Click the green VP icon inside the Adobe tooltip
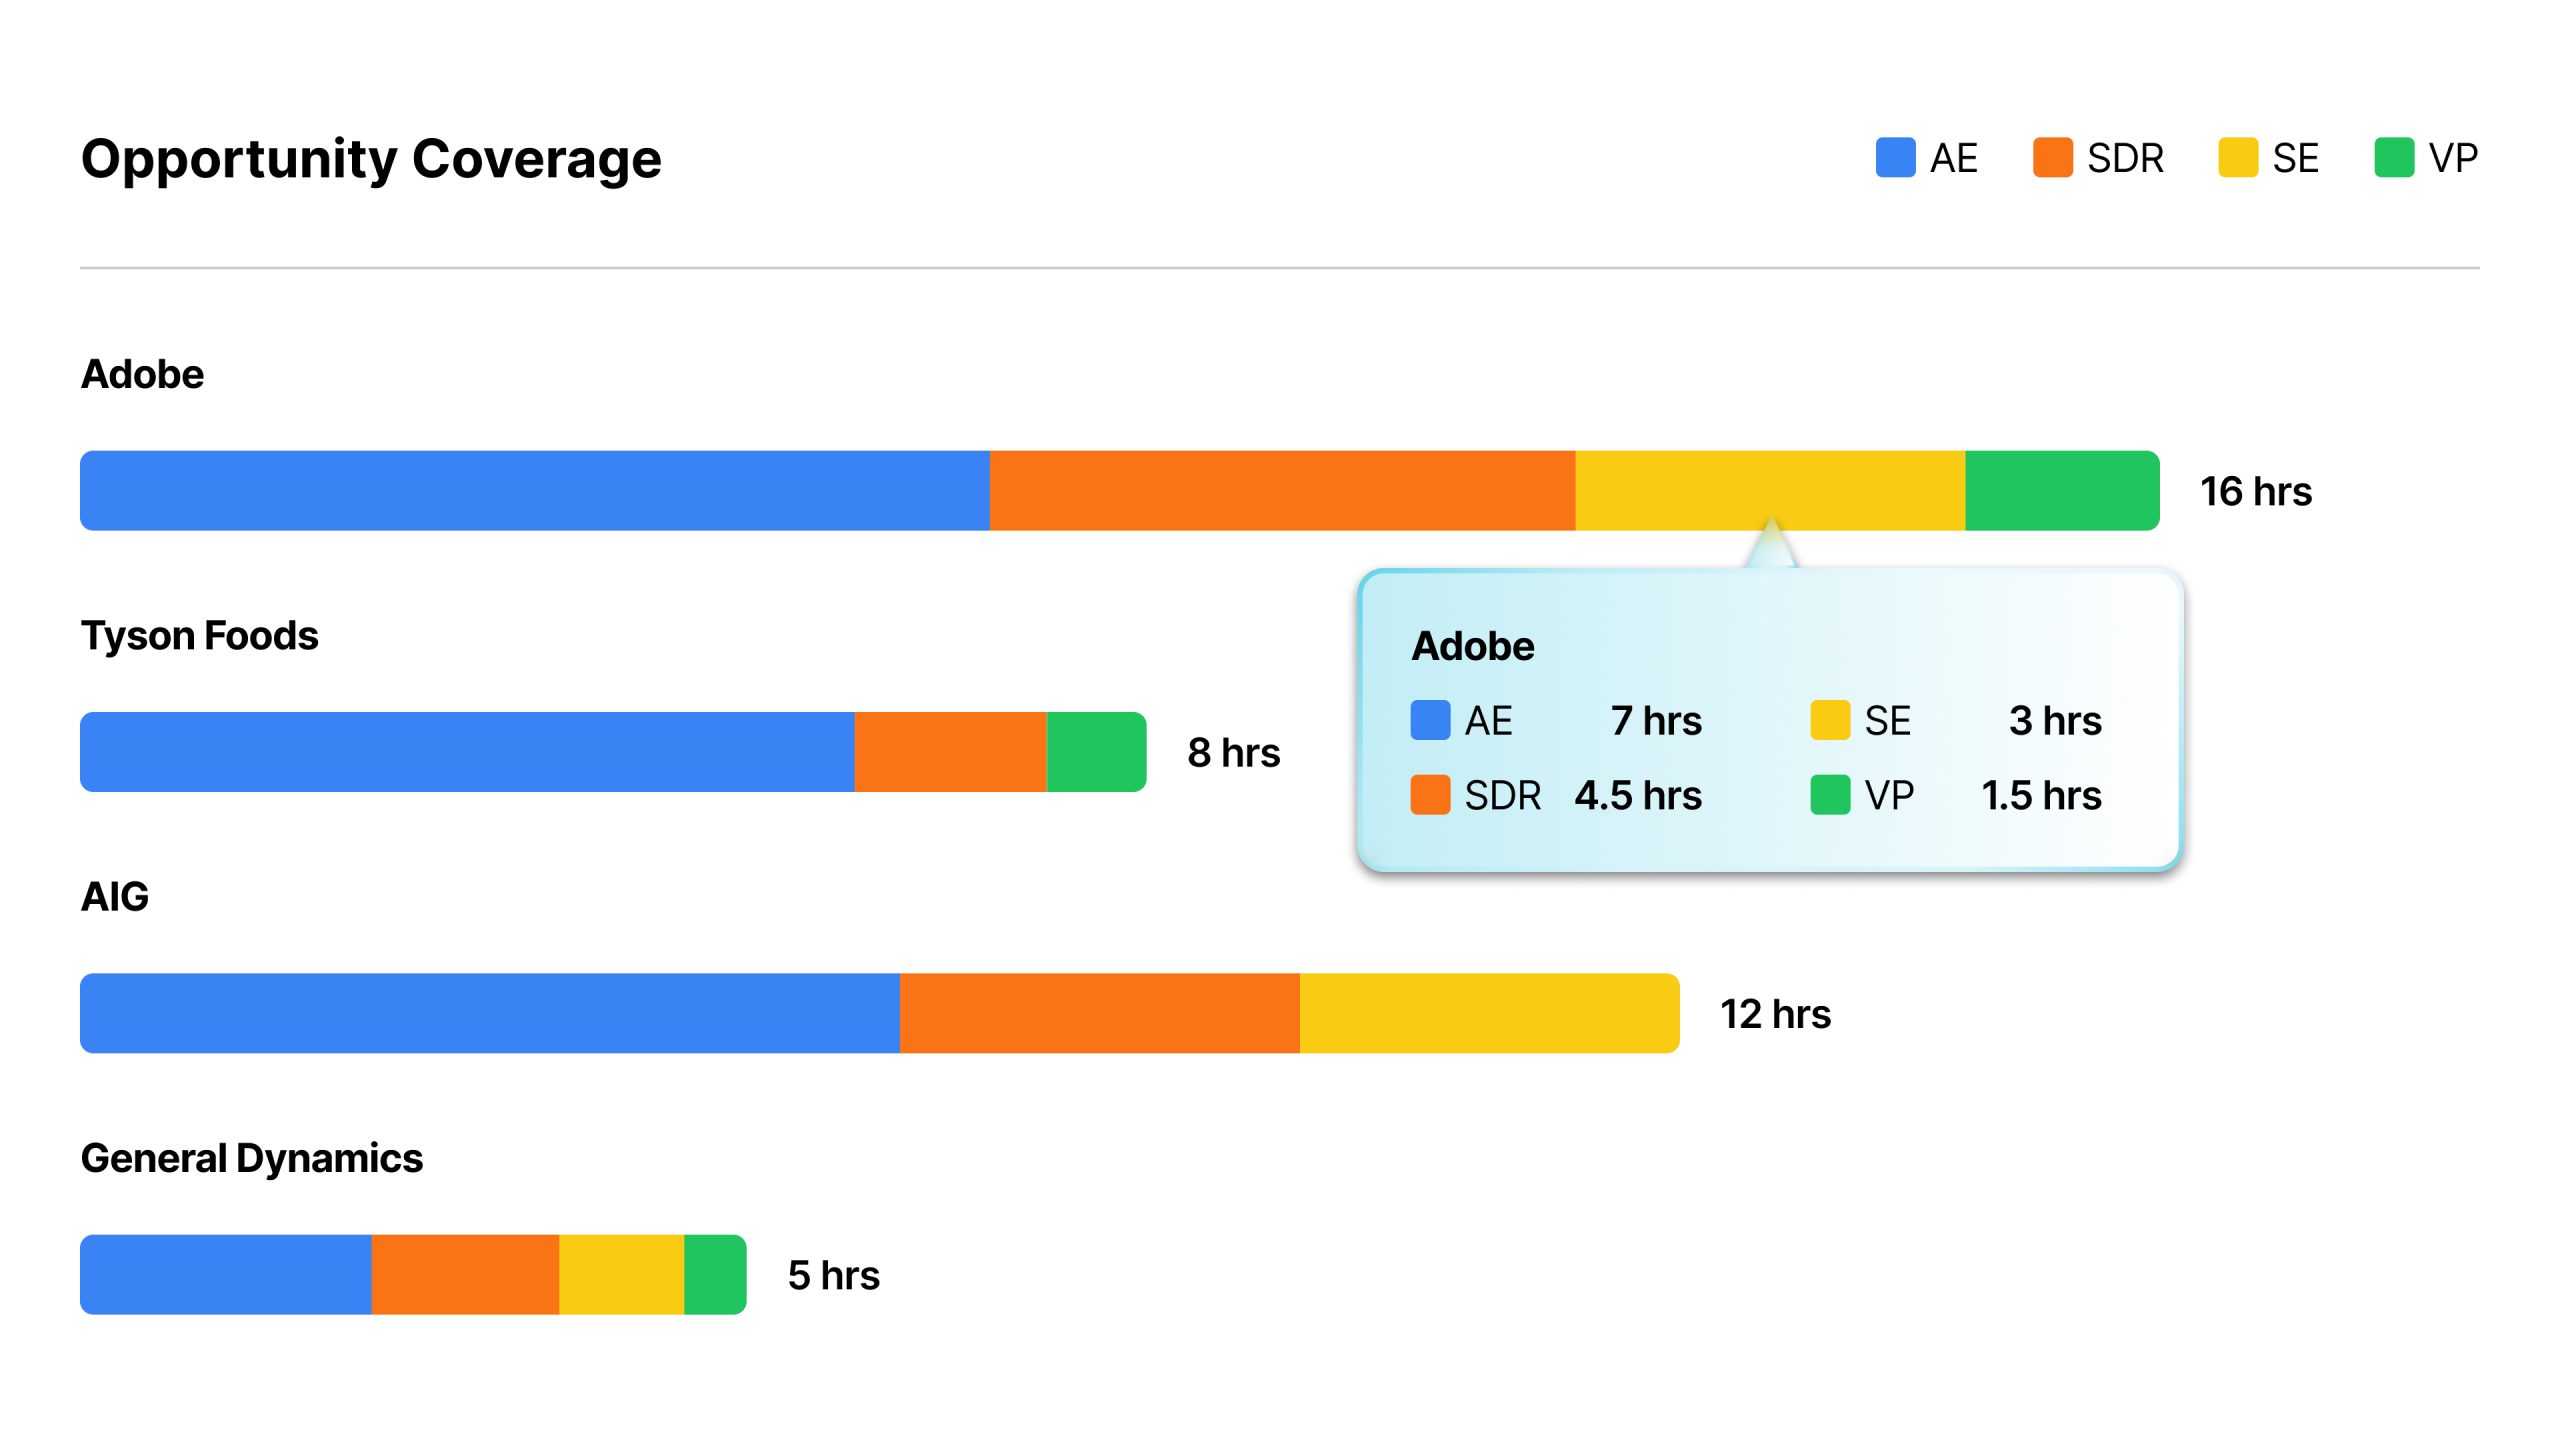The width and height of the screenshot is (2560, 1440). click(x=1830, y=795)
